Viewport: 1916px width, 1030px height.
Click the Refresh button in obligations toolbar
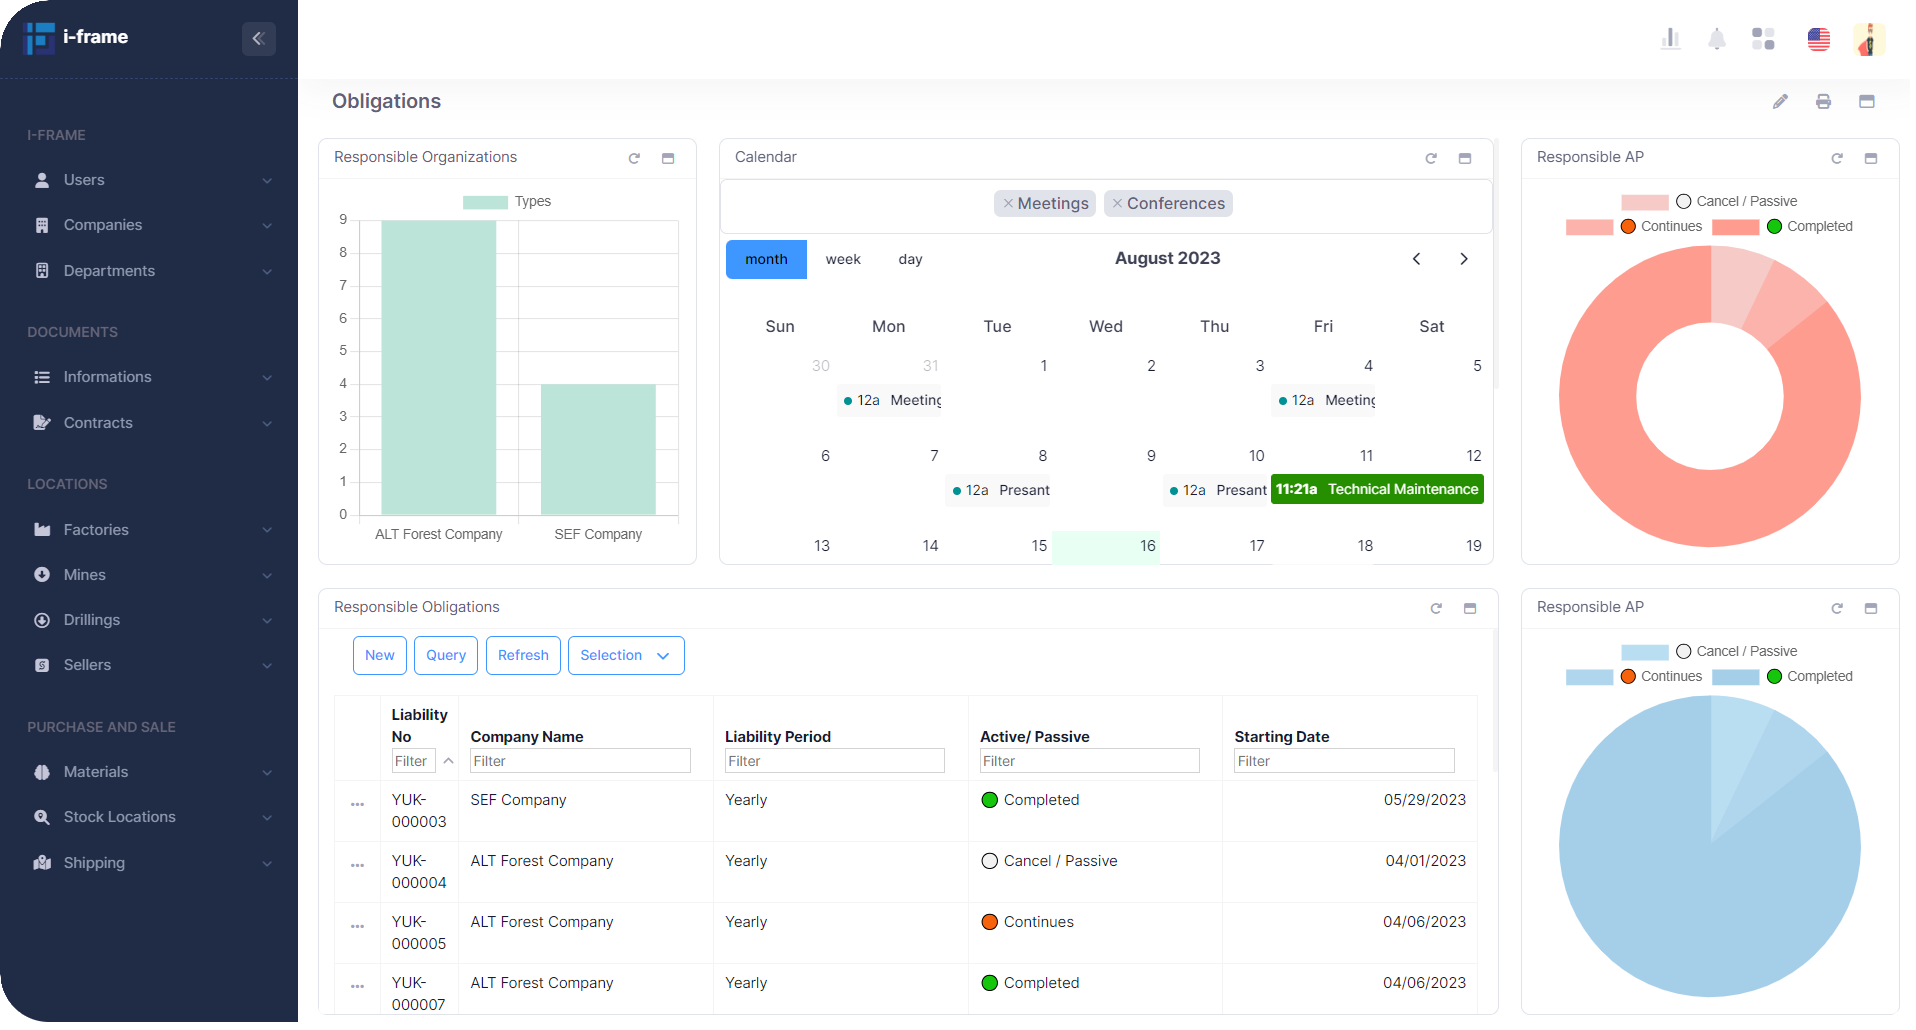523,656
